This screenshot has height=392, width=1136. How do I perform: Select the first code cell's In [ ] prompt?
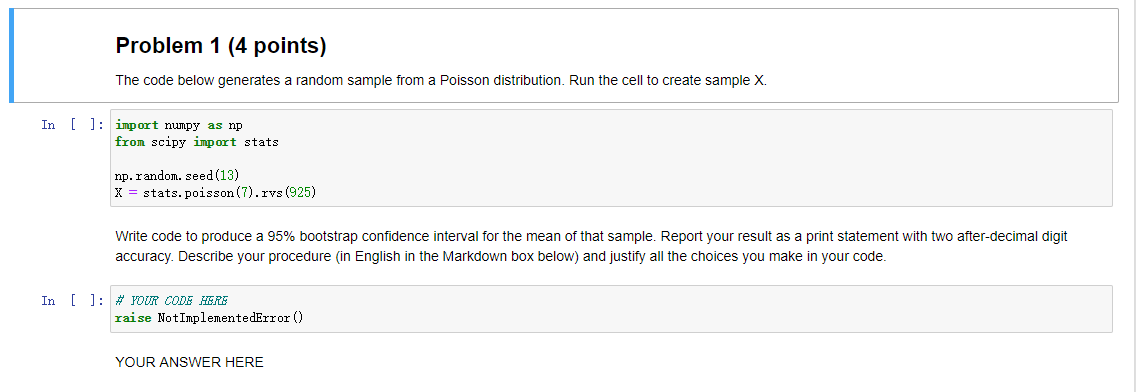(72, 125)
